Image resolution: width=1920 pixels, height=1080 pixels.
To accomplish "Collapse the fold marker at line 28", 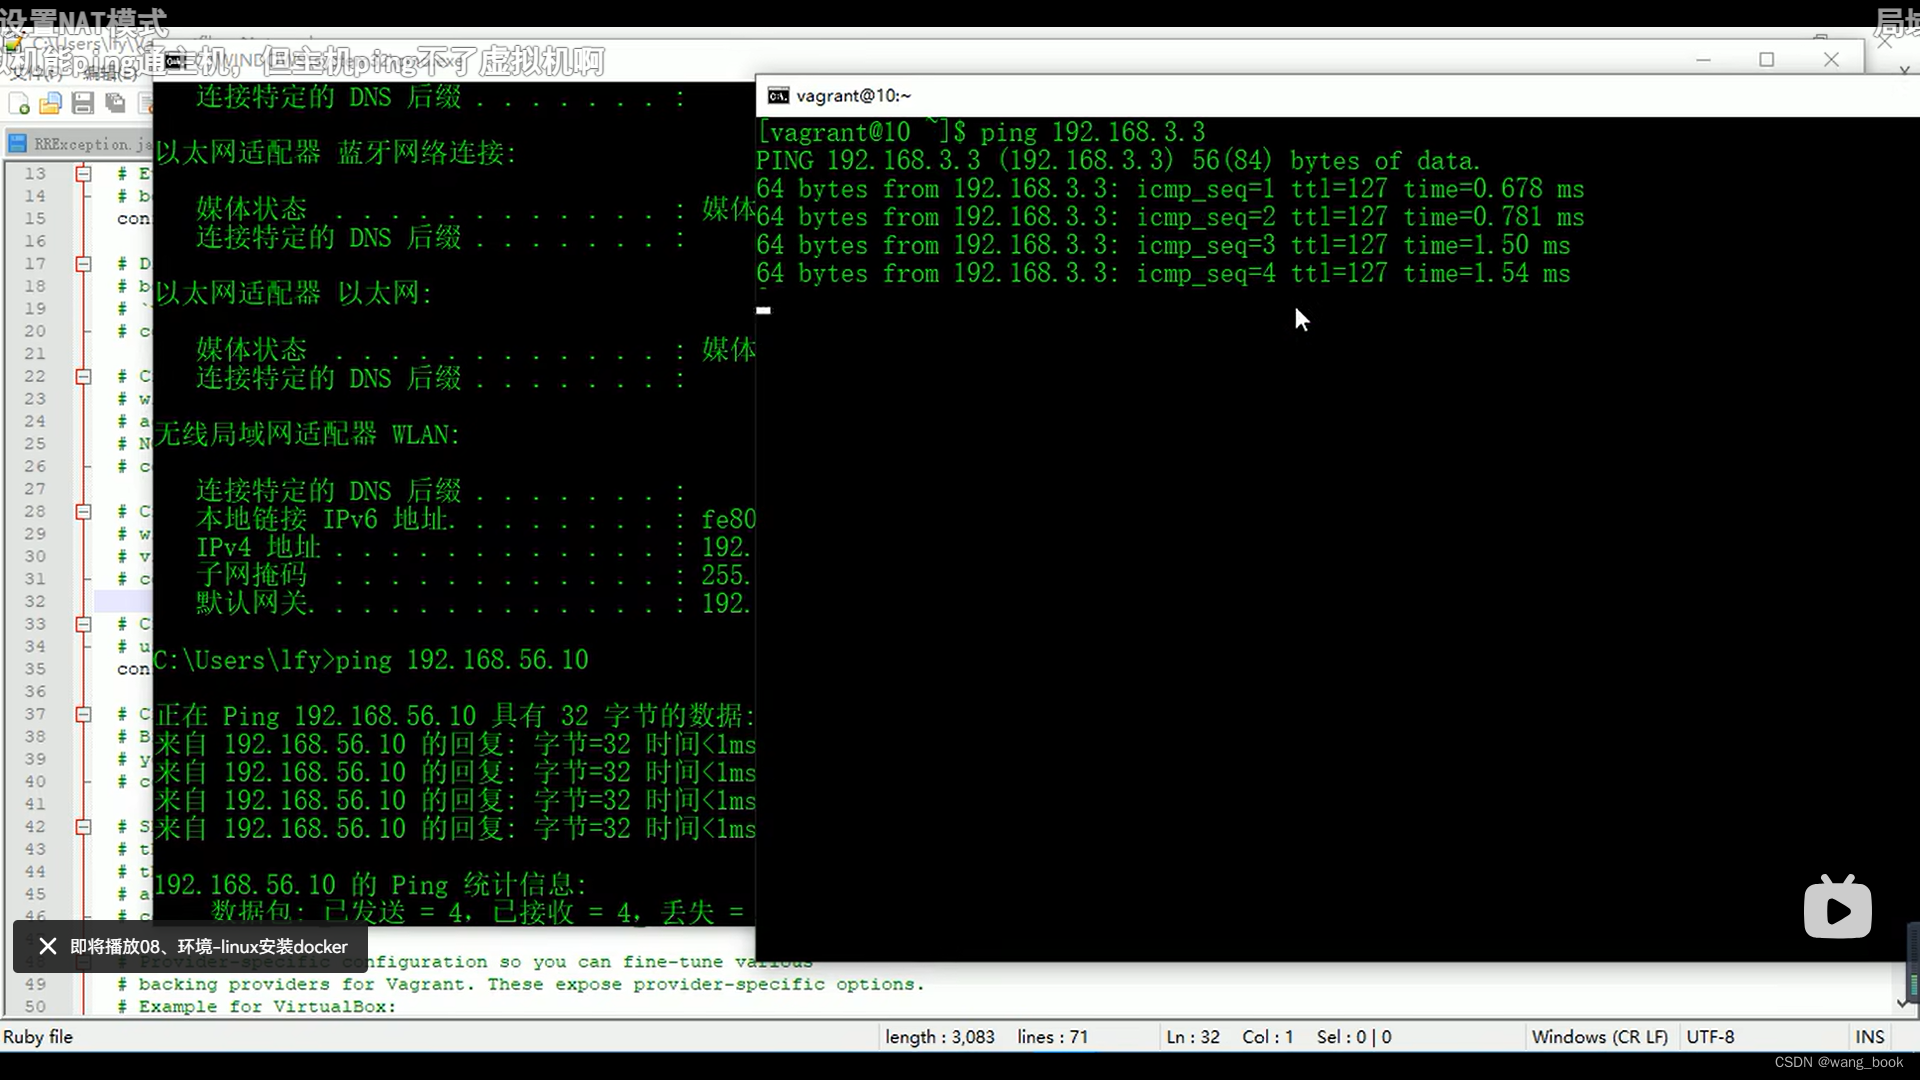I will point(84,512).
